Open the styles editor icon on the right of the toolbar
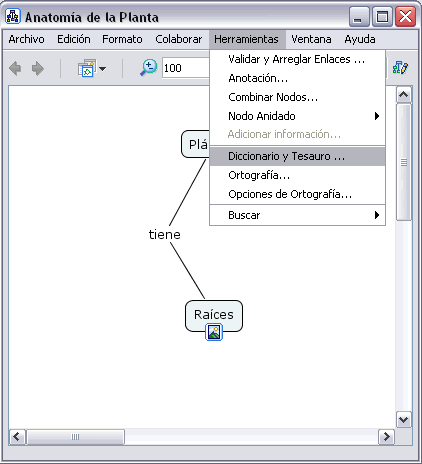422x464 pixels. pyautogui.click(x=400, y=68)
